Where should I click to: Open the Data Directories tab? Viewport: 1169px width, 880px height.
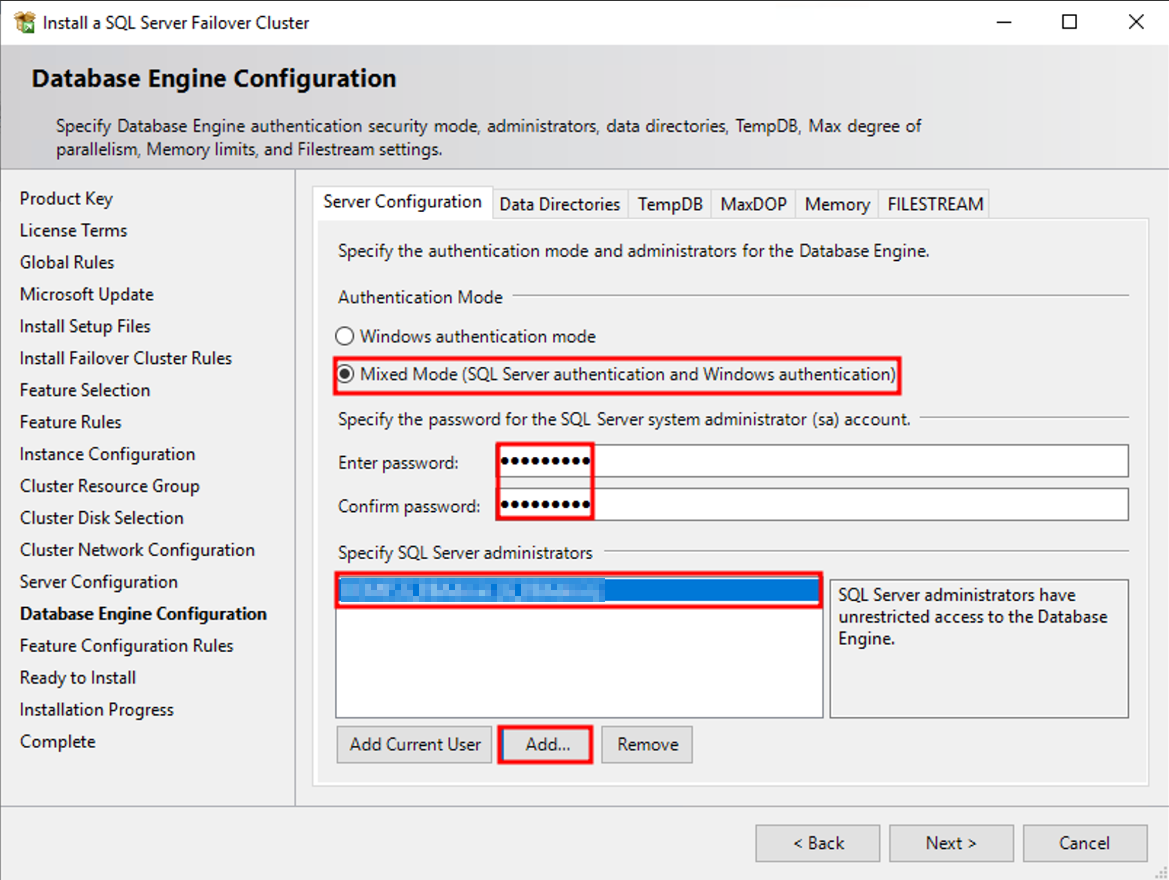point(560,204)
